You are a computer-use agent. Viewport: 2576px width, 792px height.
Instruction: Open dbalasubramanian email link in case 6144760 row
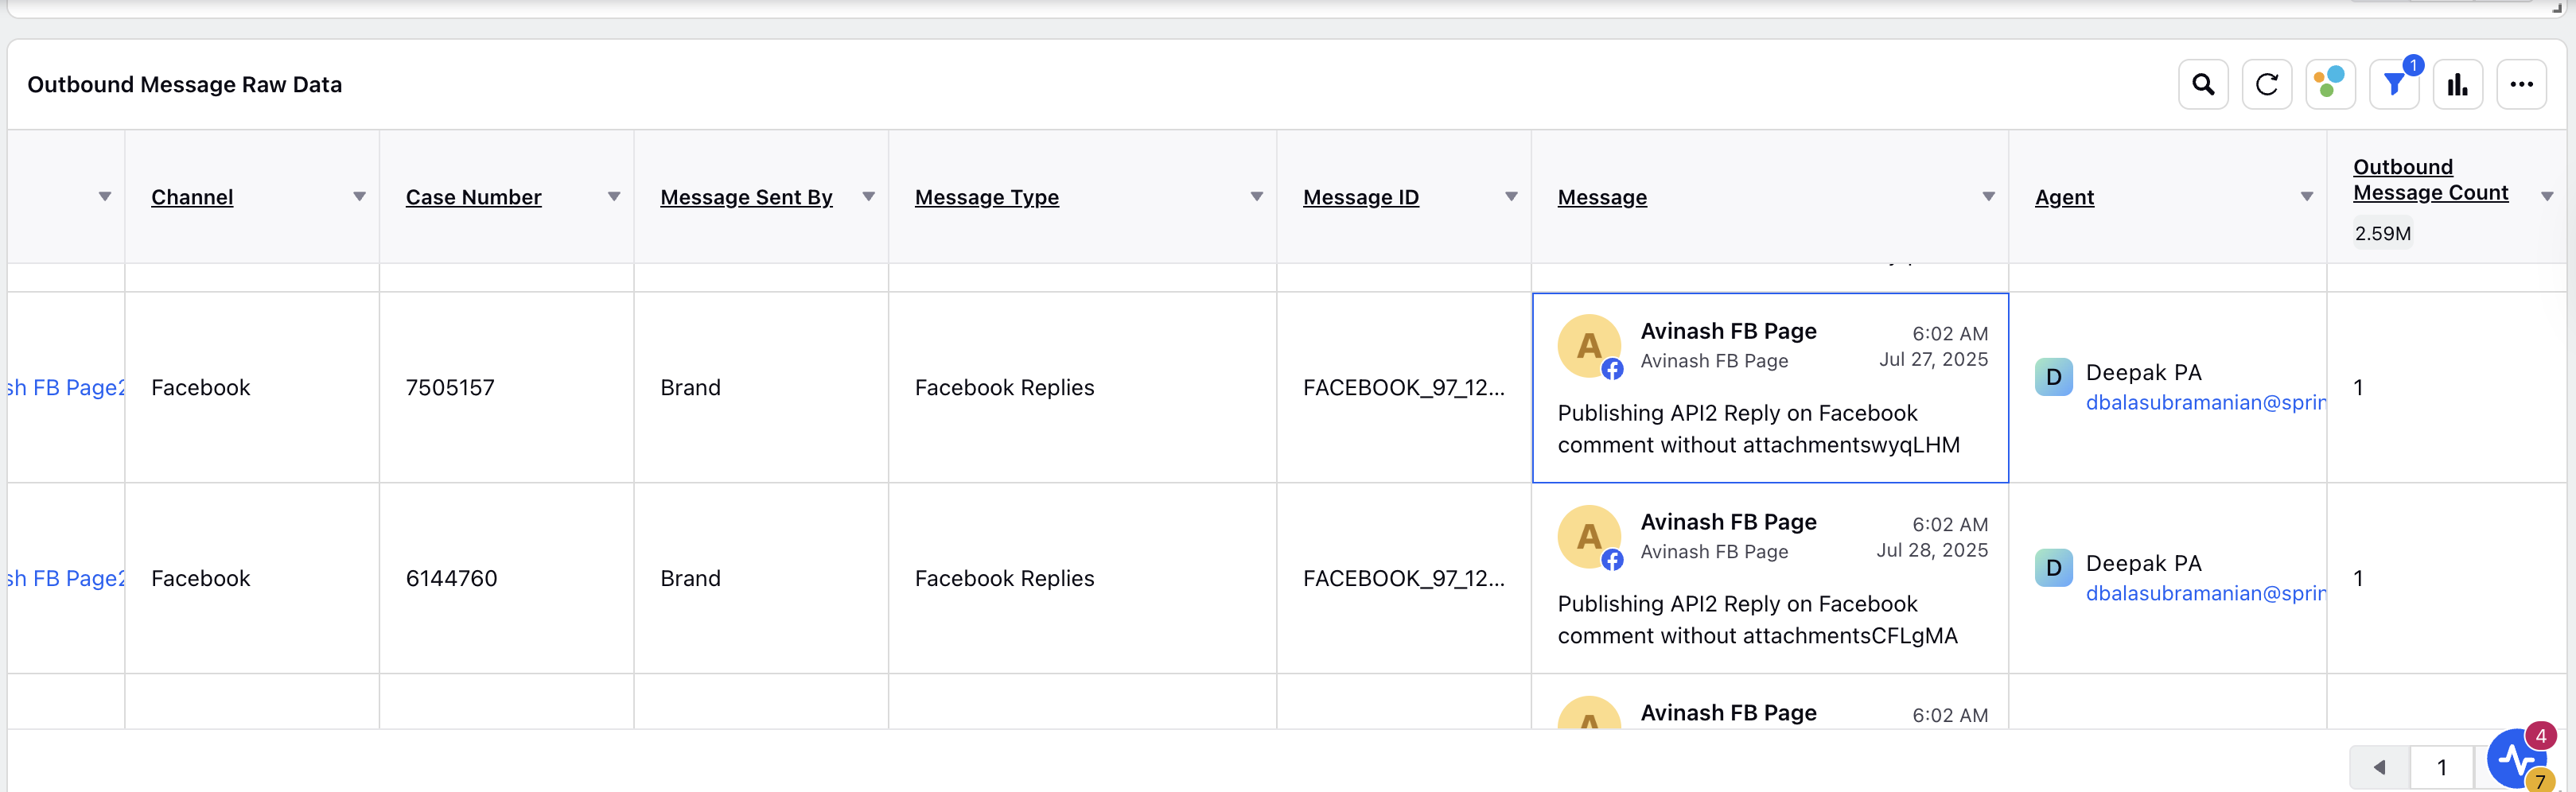pos(2205,594)
